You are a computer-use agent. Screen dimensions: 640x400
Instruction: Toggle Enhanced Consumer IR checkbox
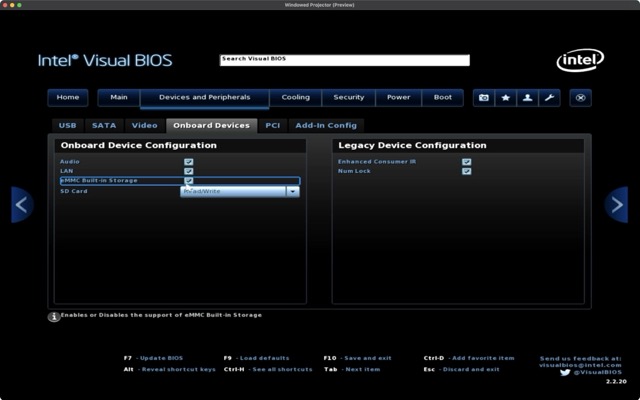pyautogui.click(x=467, y=162)
